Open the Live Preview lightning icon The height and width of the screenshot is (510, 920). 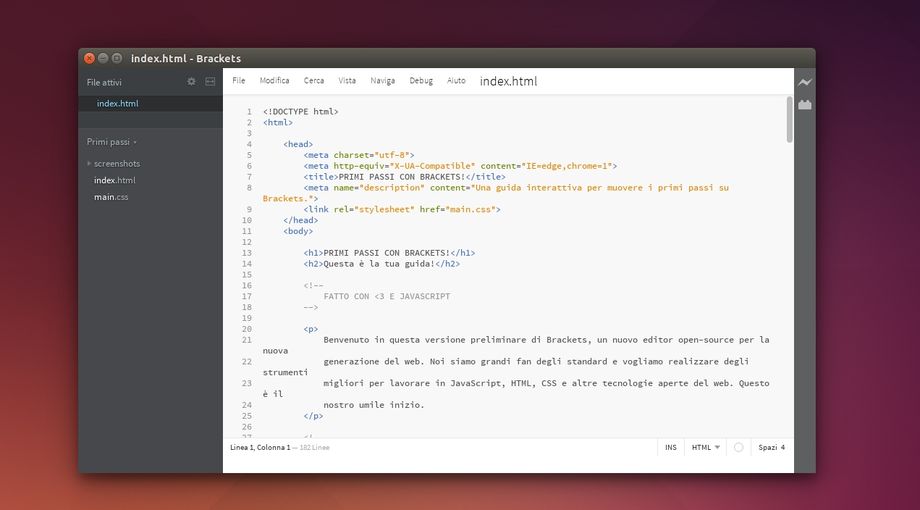(x=804, y=82)
